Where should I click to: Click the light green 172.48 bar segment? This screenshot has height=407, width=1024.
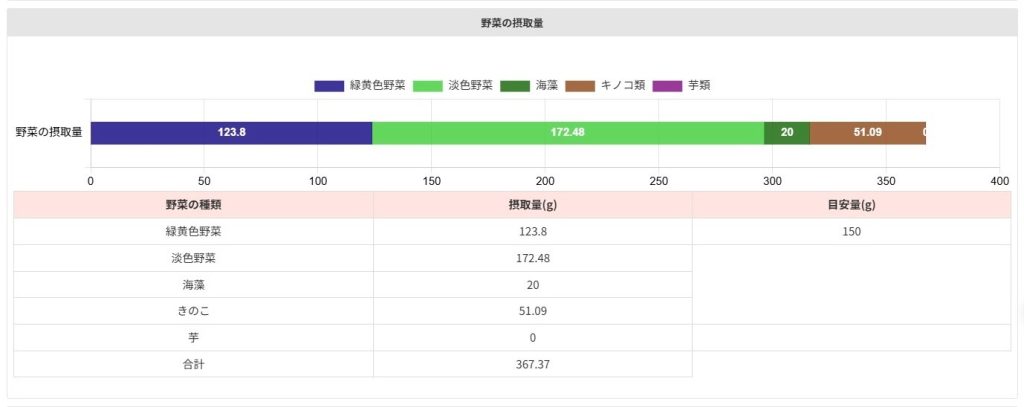click(567, 132)
